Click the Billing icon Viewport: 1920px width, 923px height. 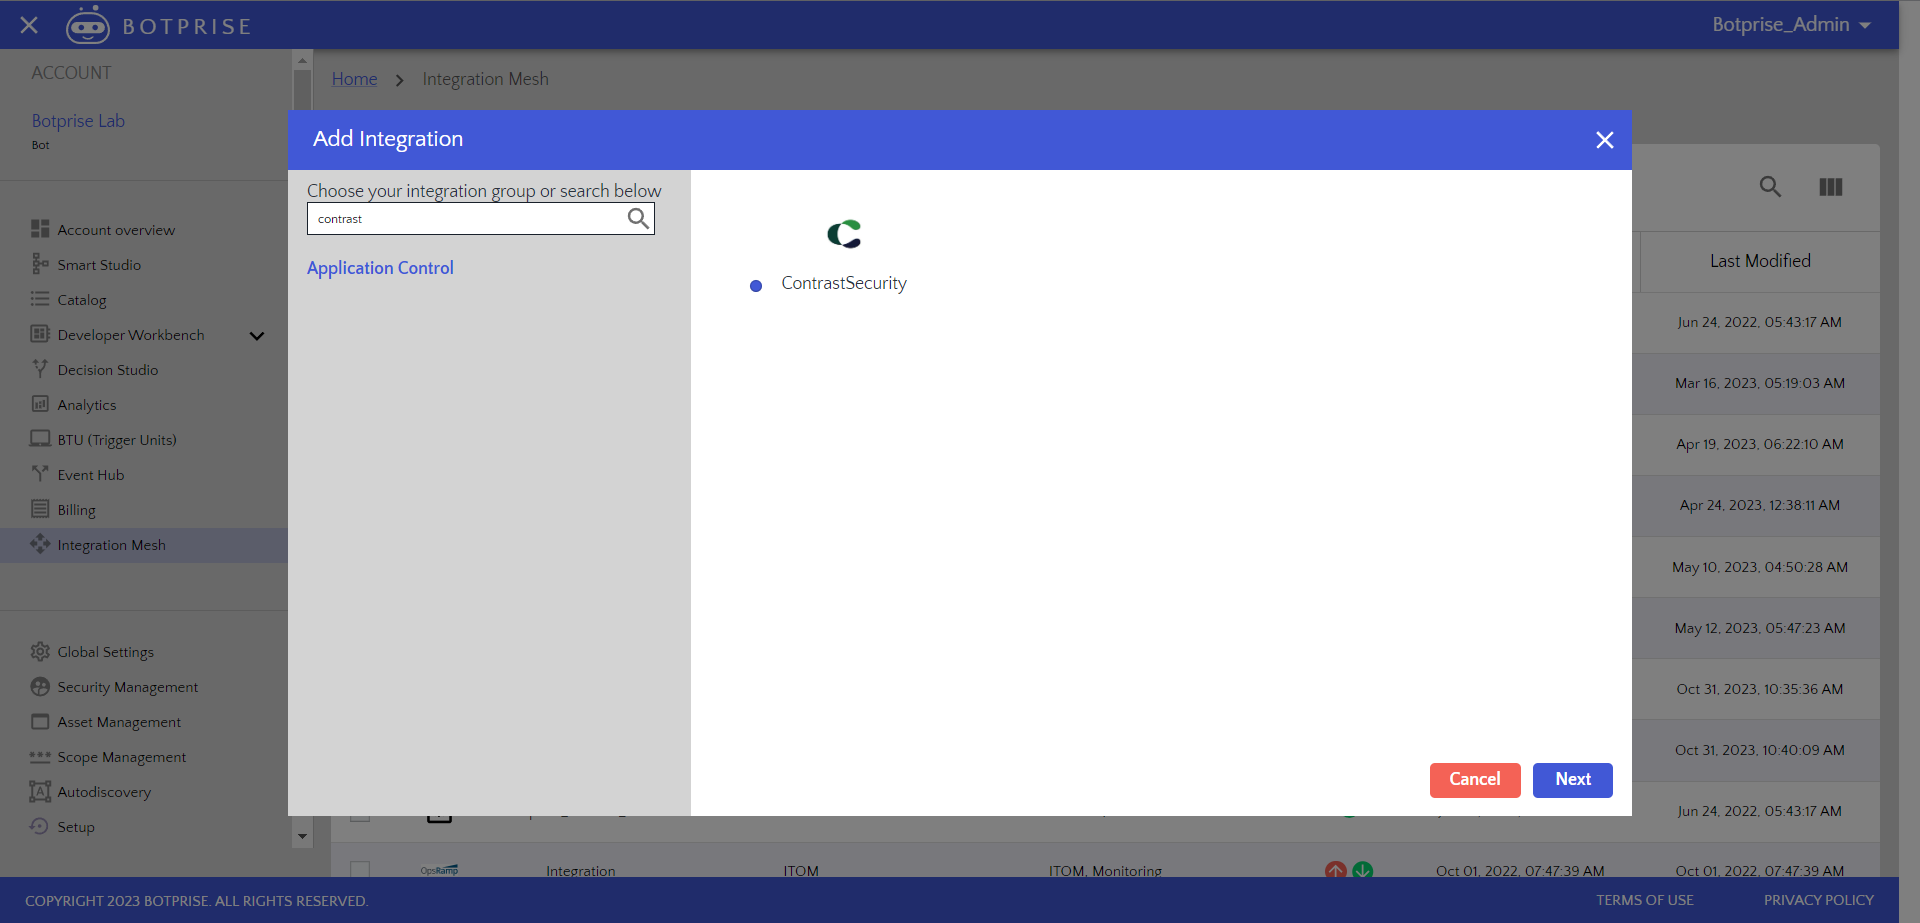pos(40,509)
